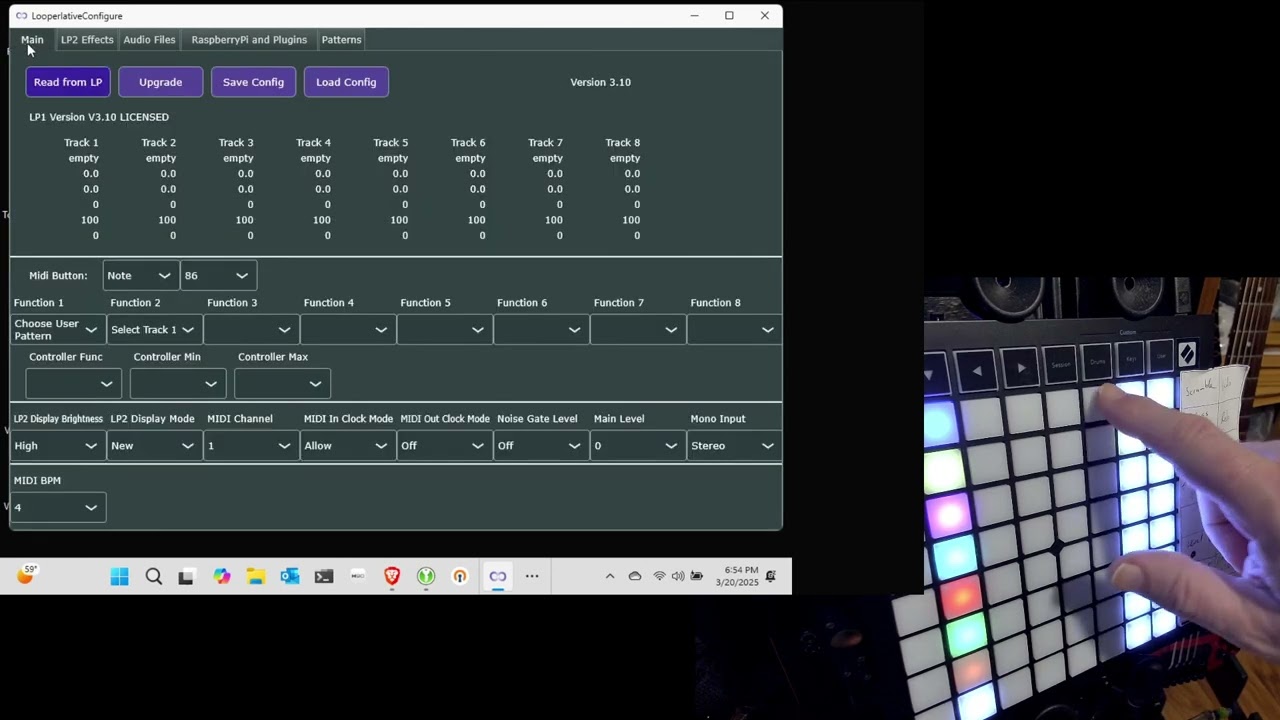Open Mono Input Stereo dropdown

point(734,446)
